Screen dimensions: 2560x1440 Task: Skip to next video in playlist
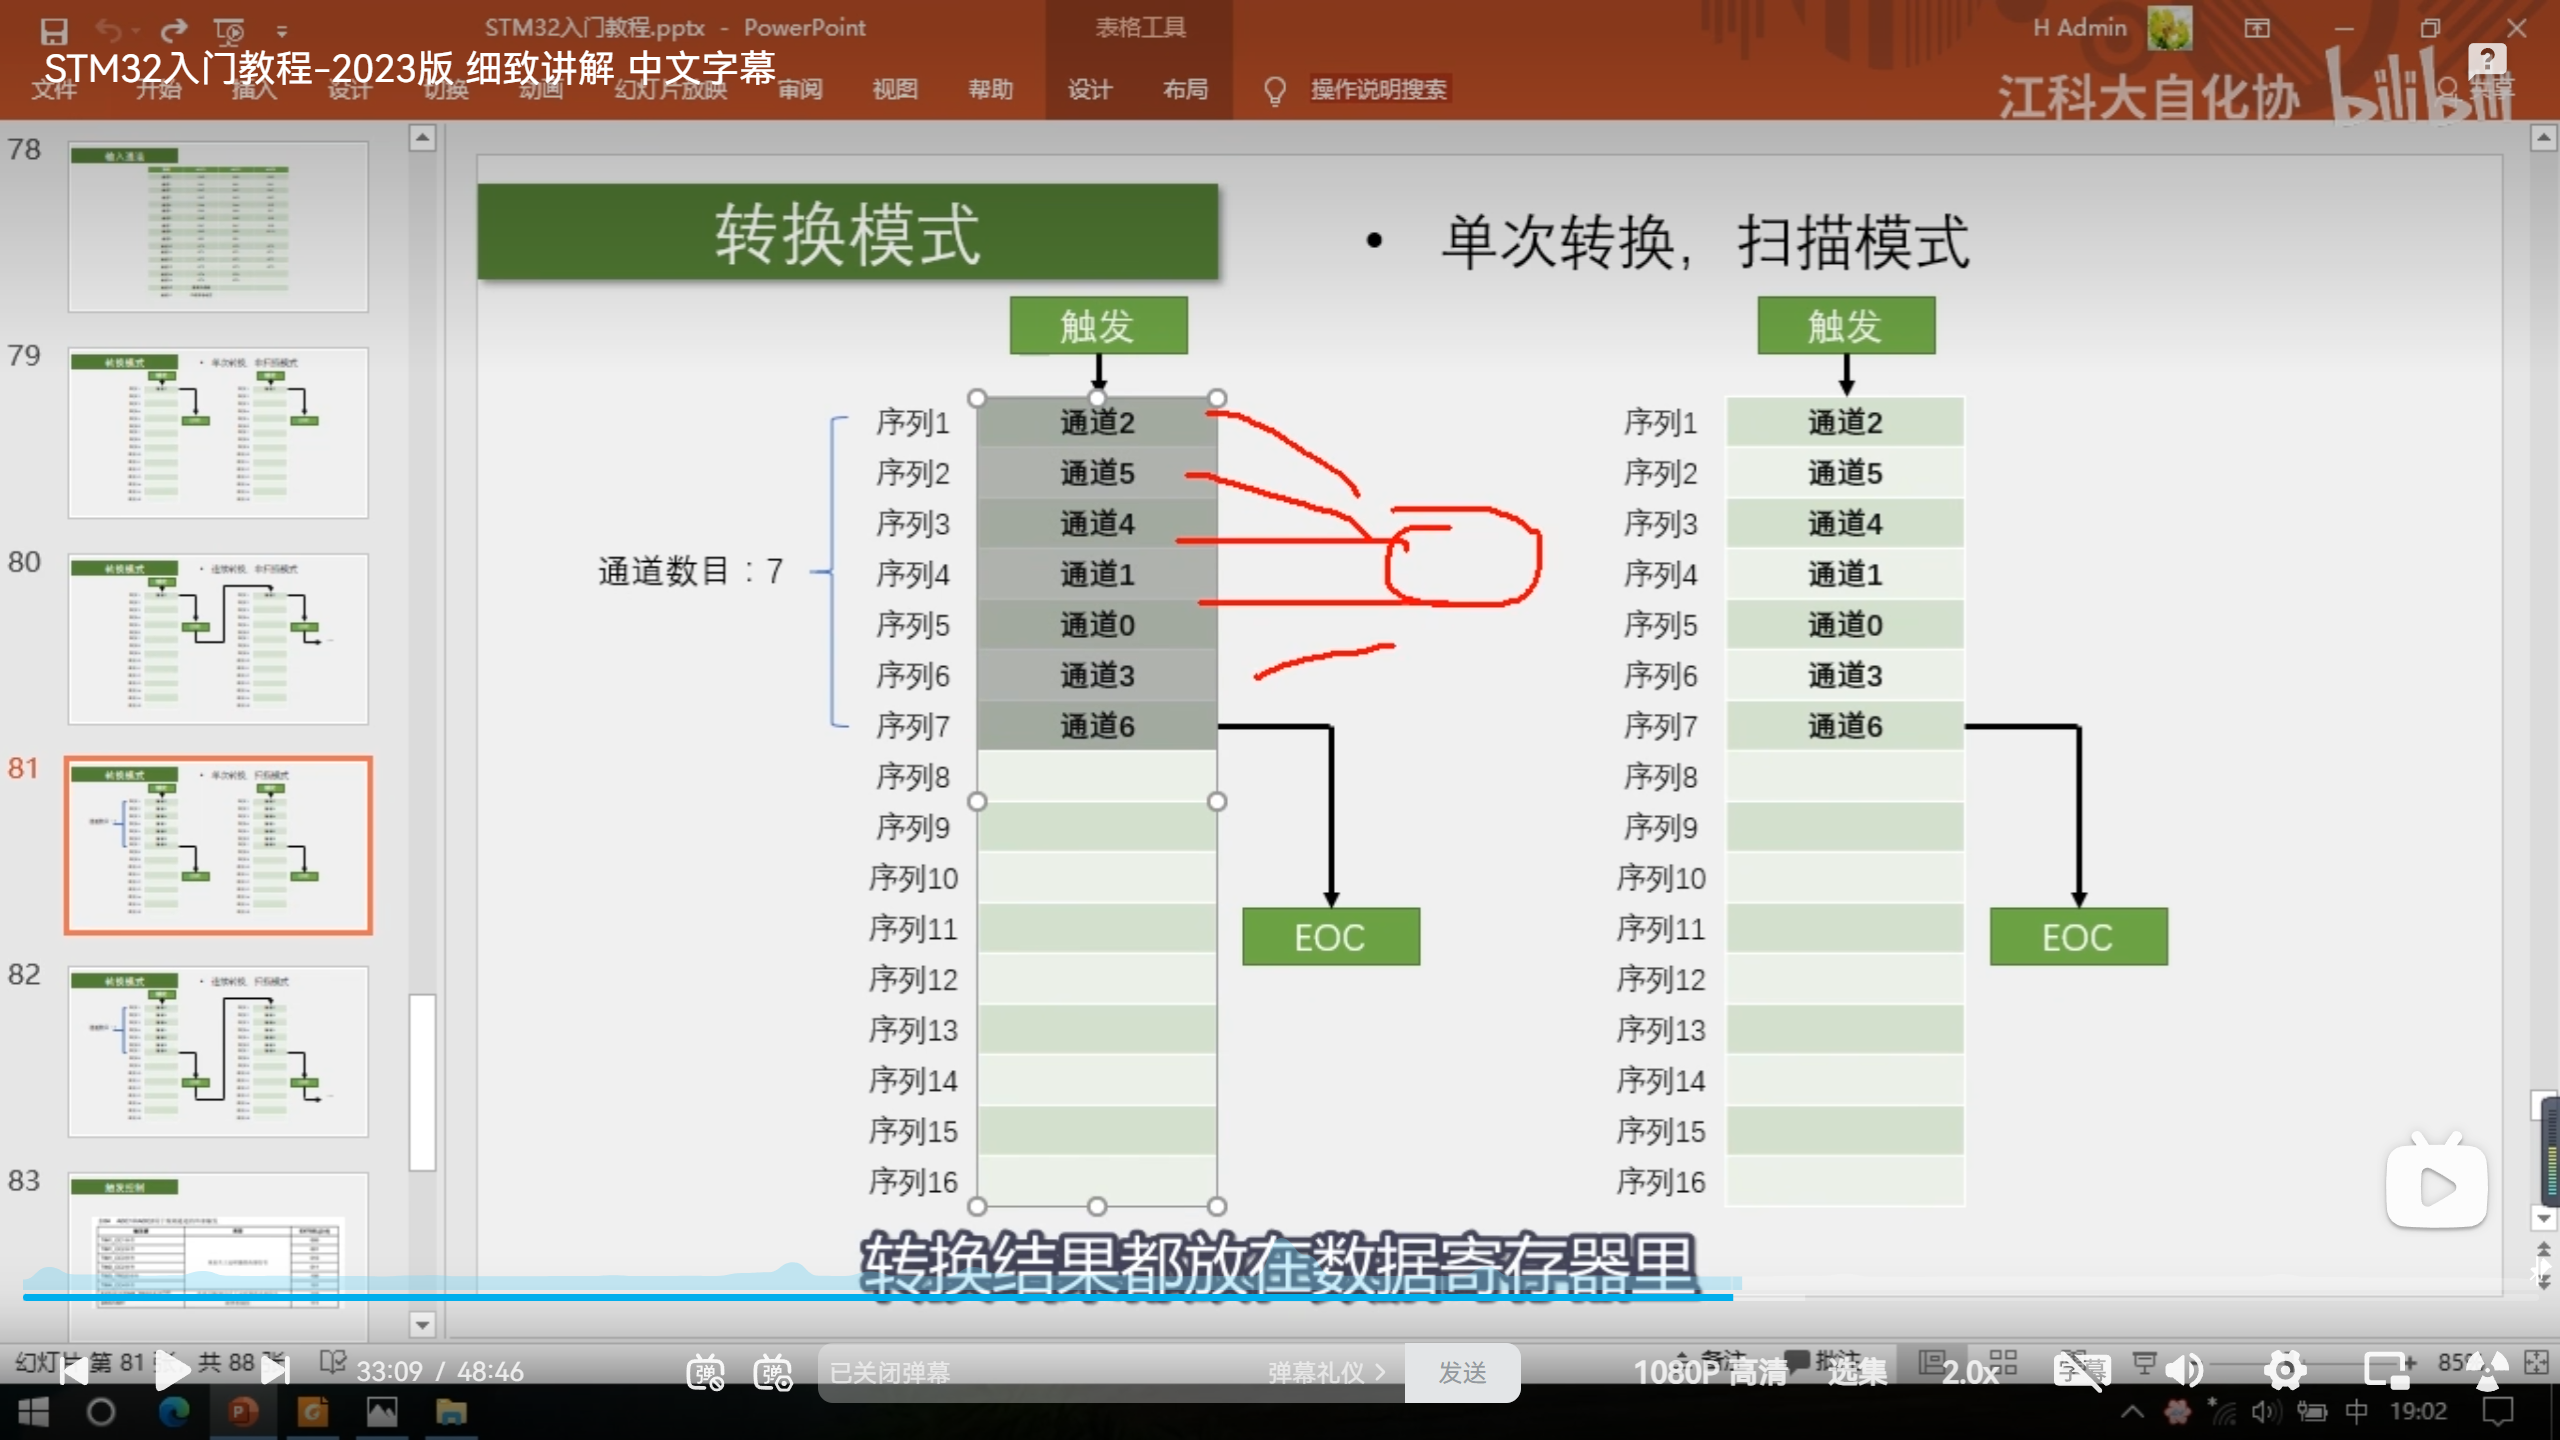pyautogui.click(x=275, y=1371)
